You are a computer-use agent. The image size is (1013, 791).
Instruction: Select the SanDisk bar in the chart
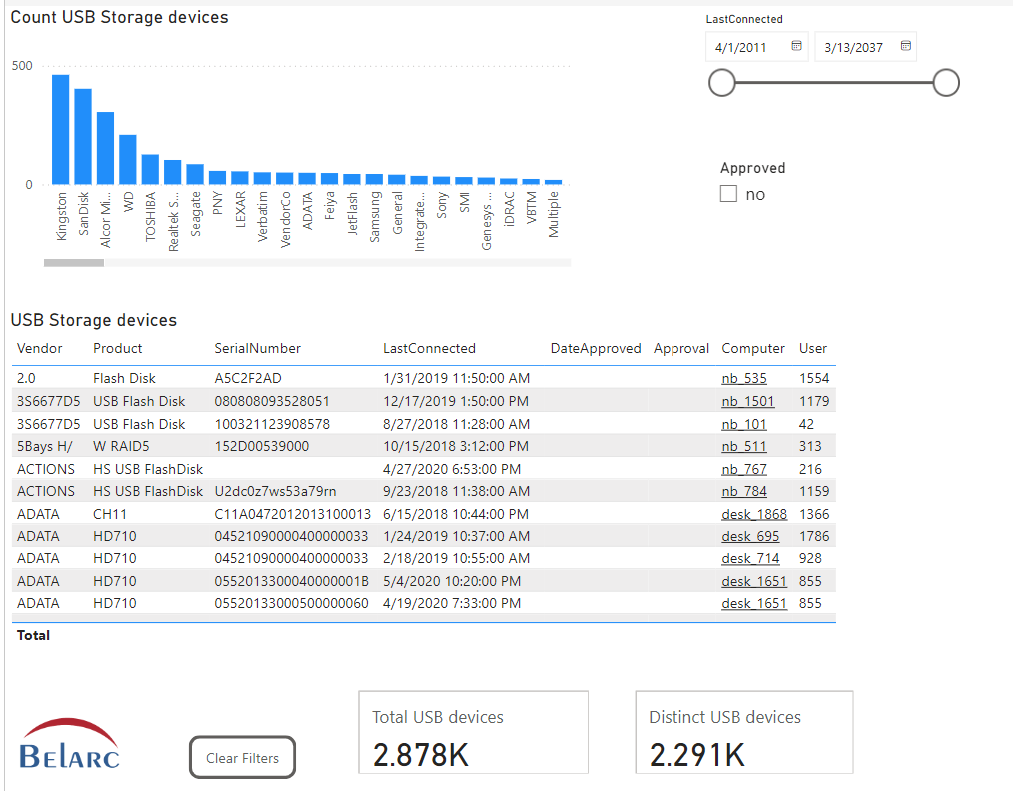(83, 137)
